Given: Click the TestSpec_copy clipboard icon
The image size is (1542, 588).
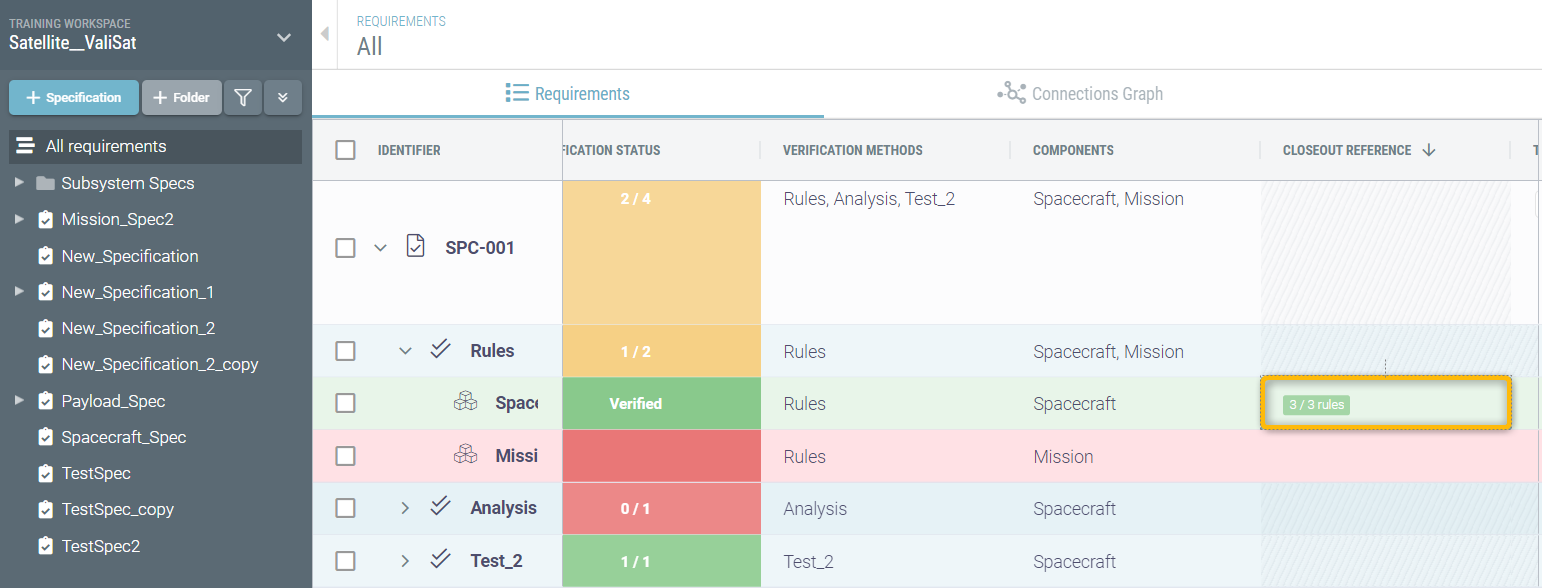Looking at the screenshot, I should click(45, 509).
